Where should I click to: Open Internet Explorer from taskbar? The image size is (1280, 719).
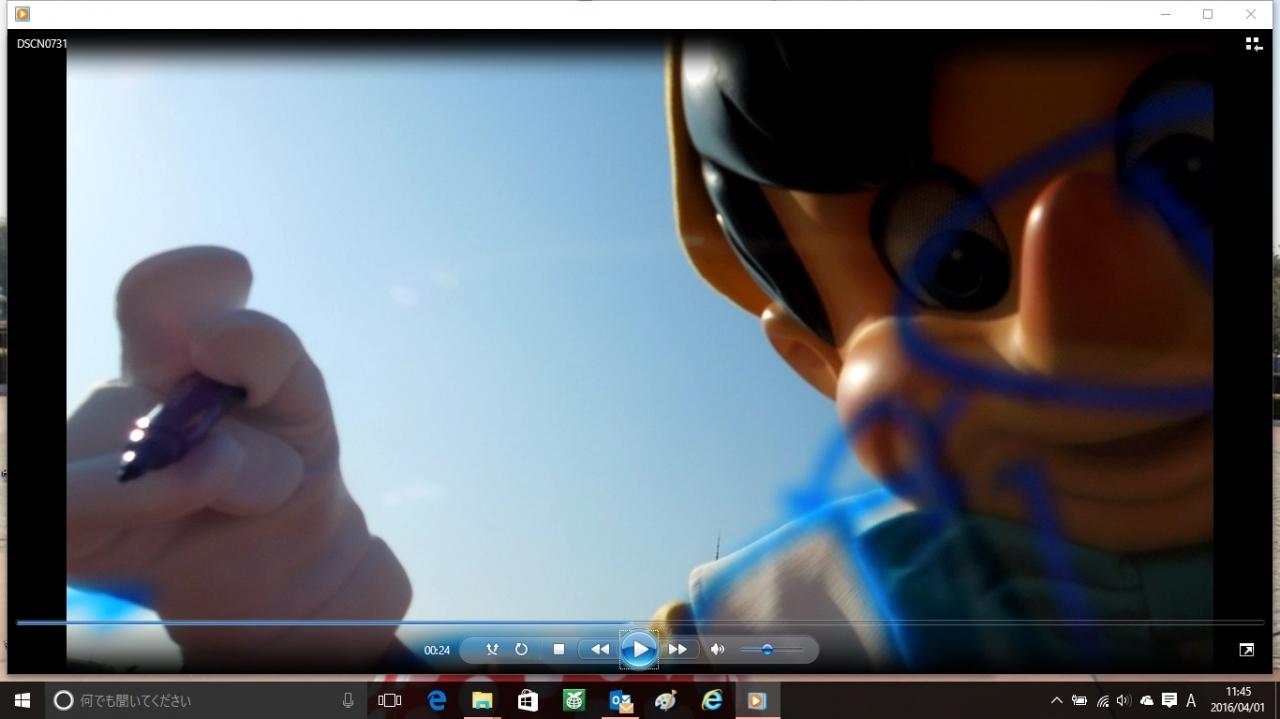711,700
